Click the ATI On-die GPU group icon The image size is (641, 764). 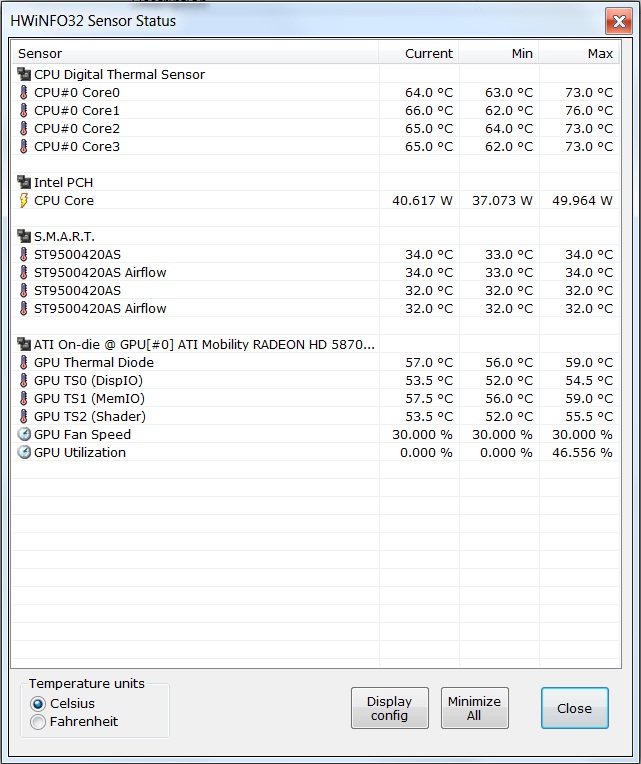tap(24, 344)
